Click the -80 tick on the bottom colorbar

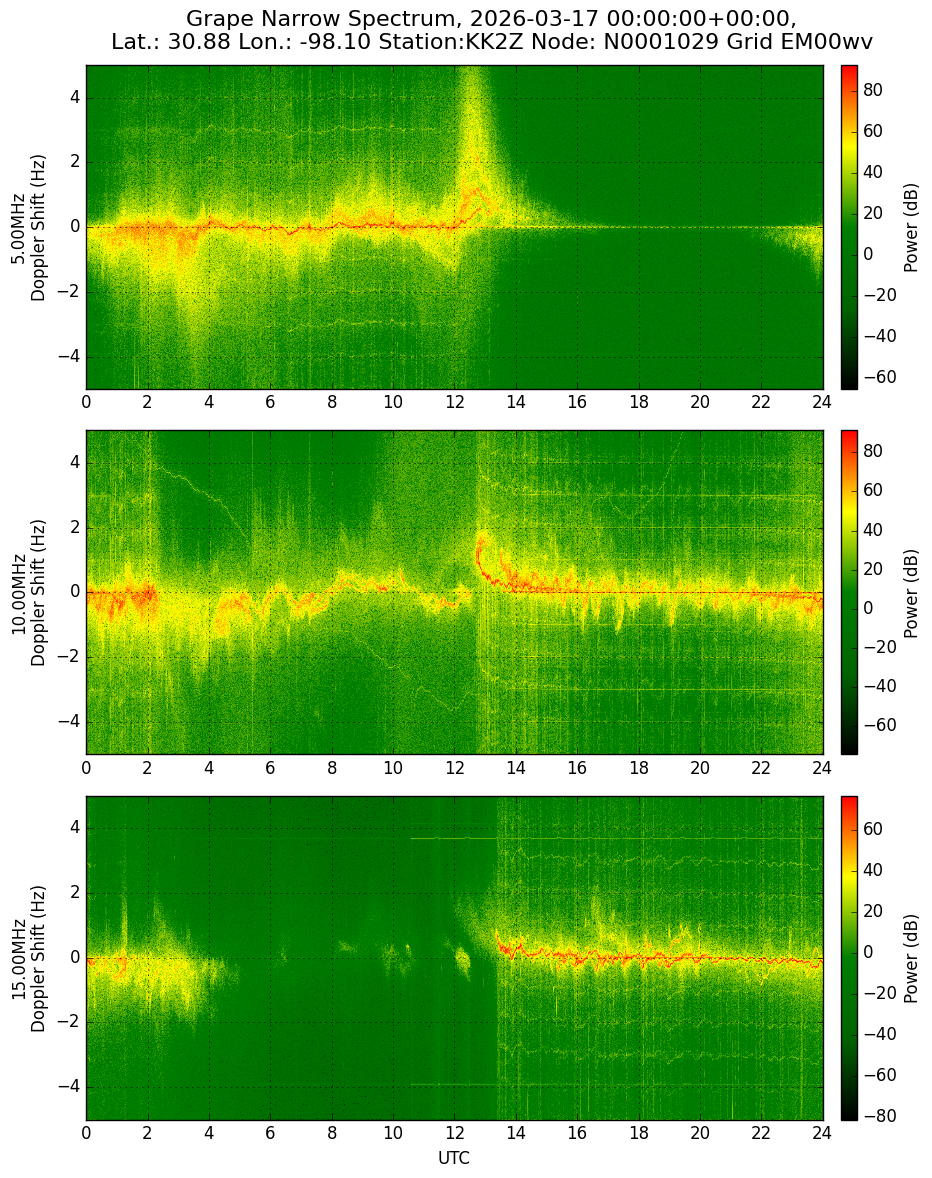[879, 1116]
